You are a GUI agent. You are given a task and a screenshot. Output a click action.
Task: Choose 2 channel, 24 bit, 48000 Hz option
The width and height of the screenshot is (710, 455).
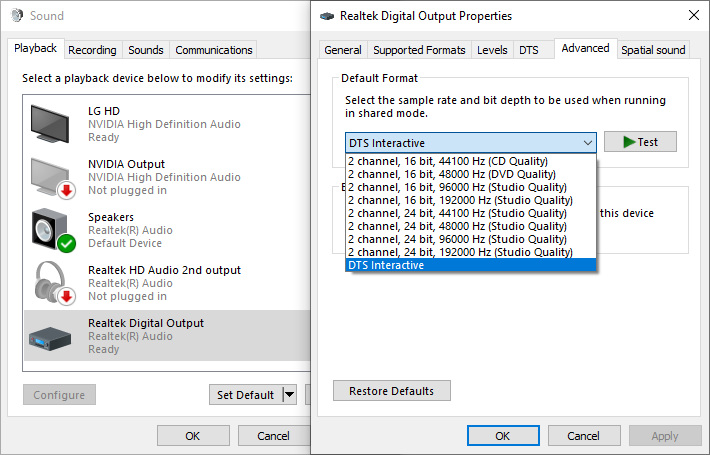[x=470, y=226]
